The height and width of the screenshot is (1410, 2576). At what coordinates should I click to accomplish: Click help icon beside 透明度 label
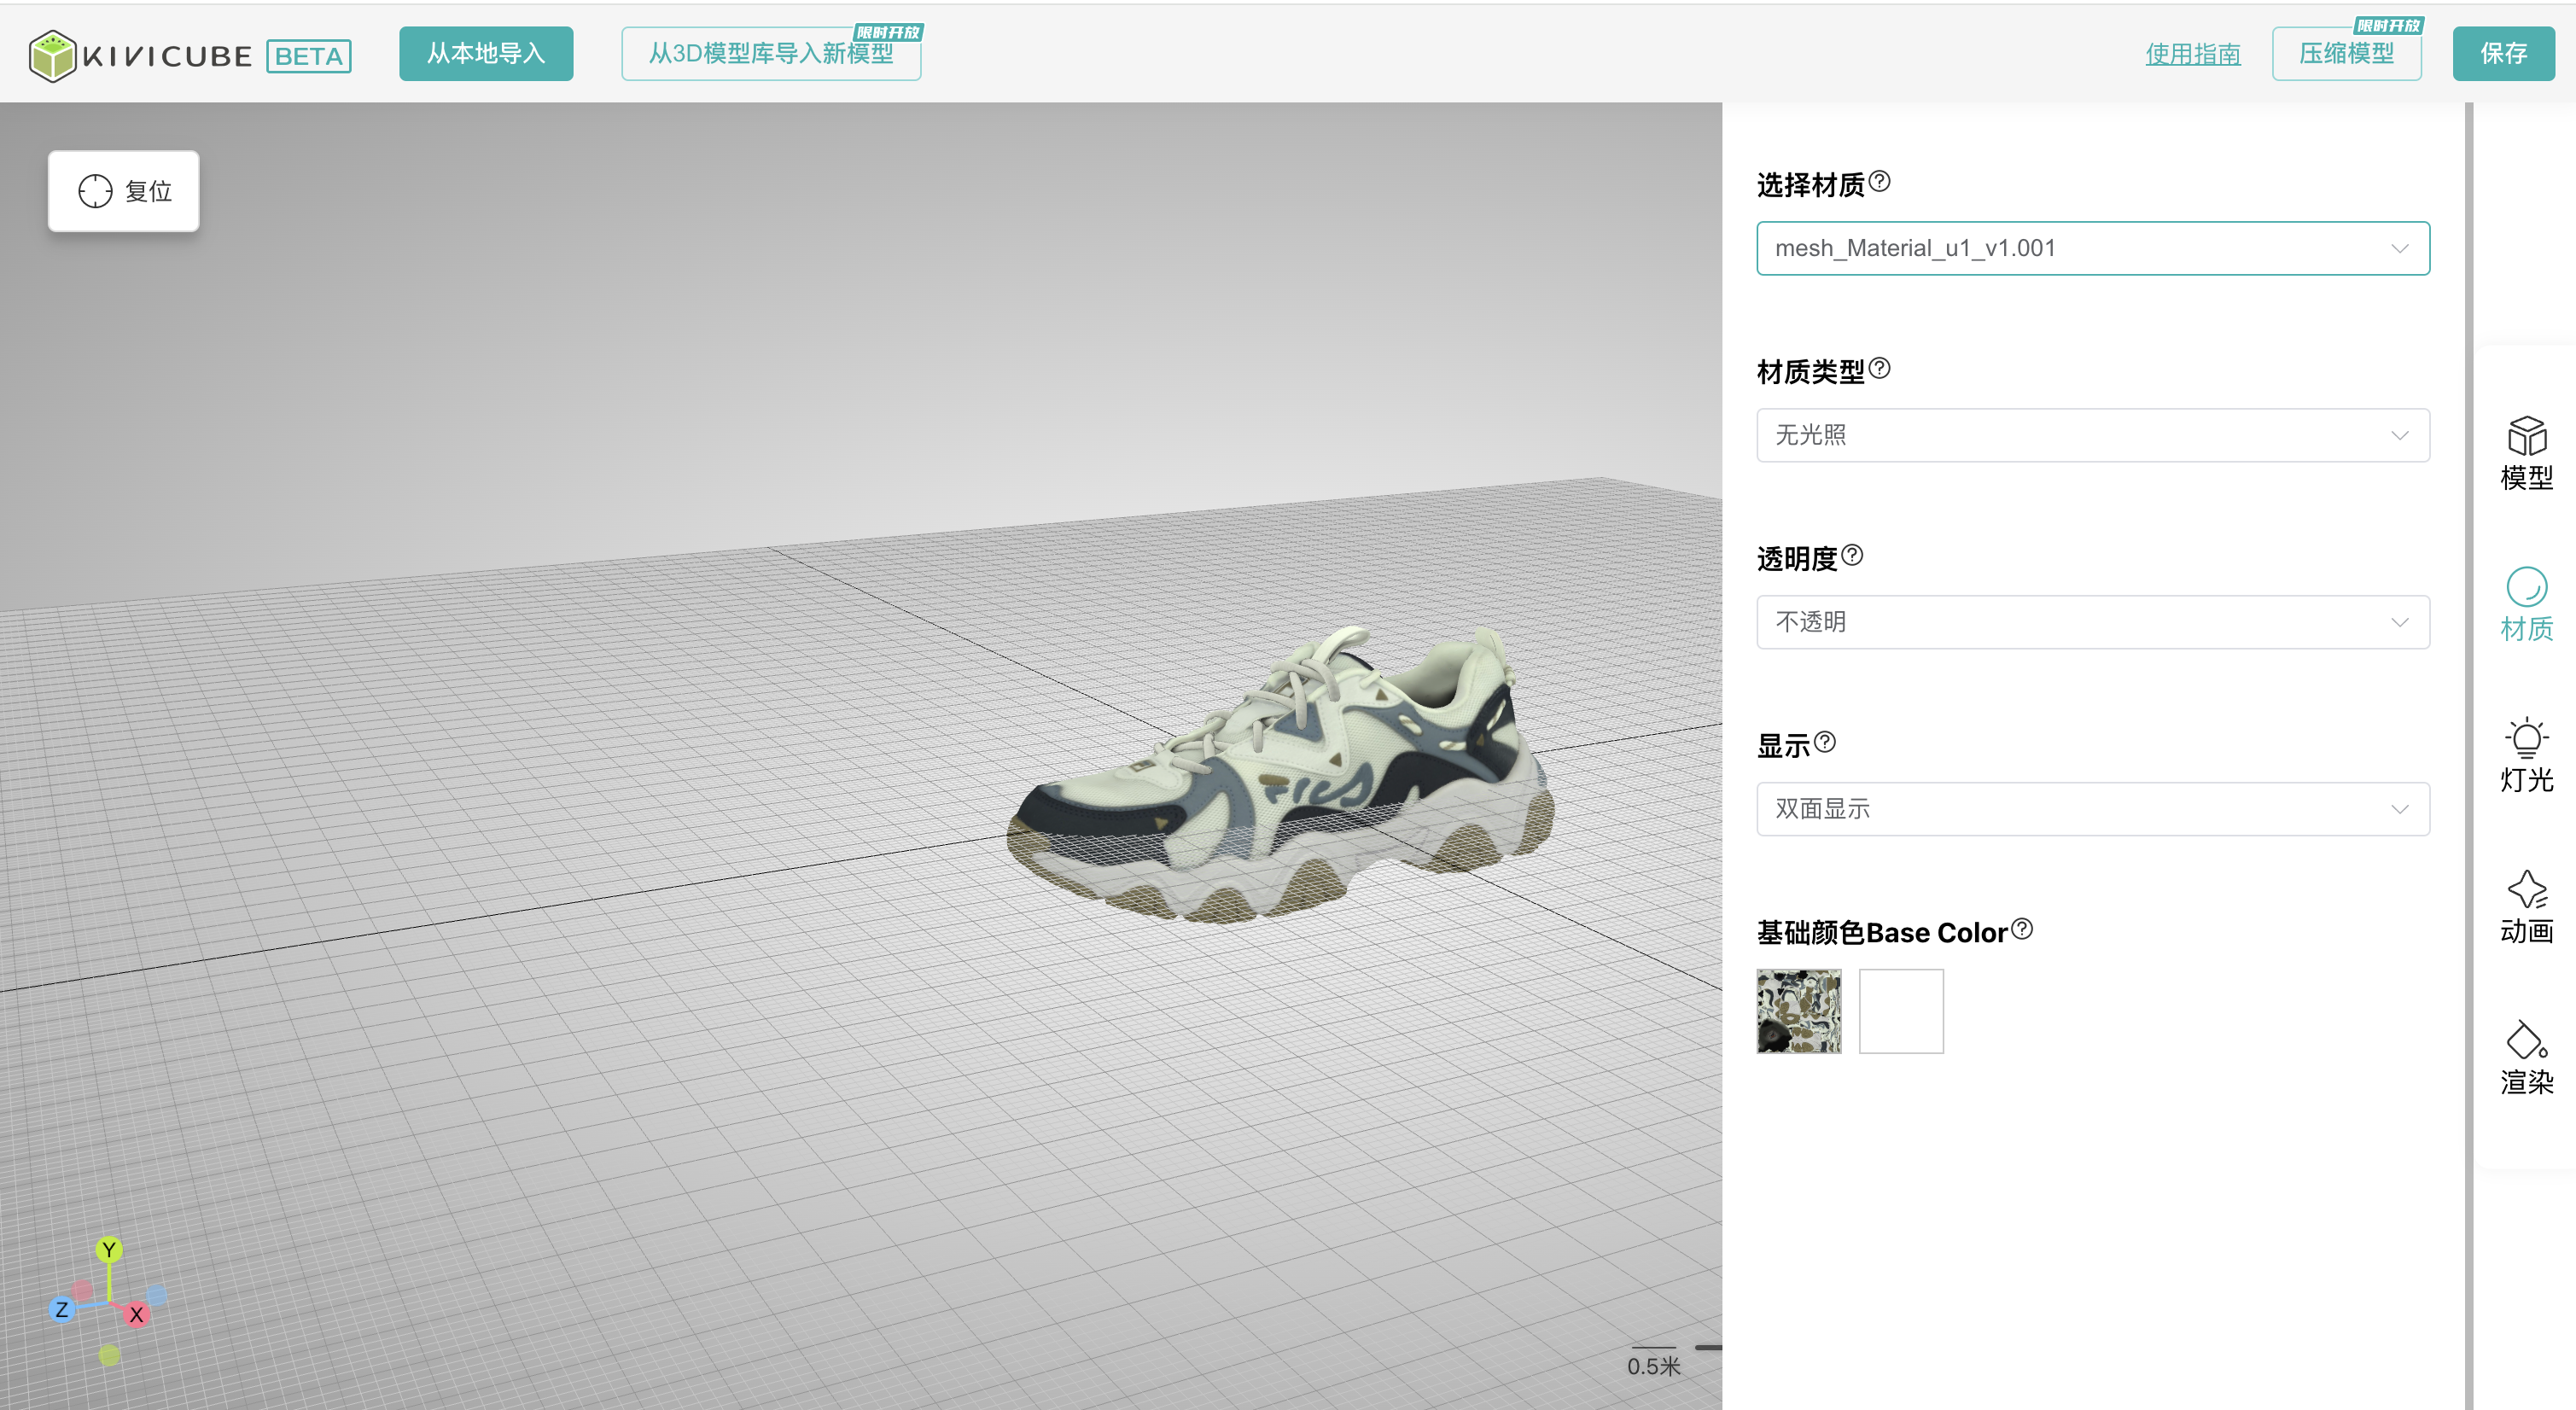pos(1852,555)
